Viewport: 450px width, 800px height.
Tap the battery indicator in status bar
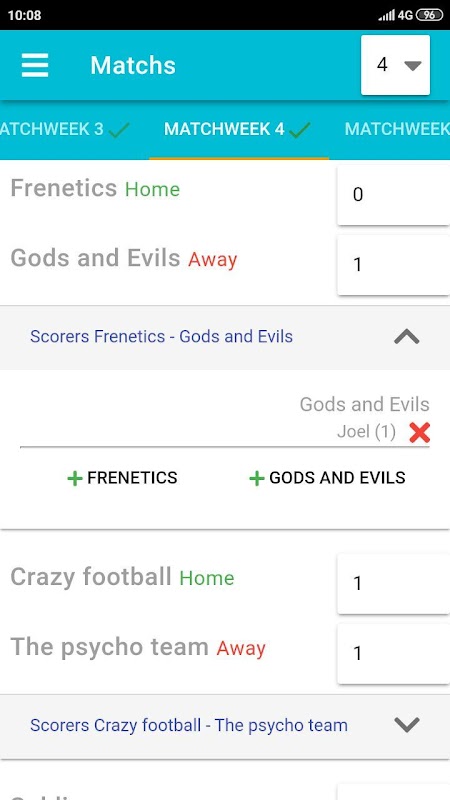pos(429,15)
